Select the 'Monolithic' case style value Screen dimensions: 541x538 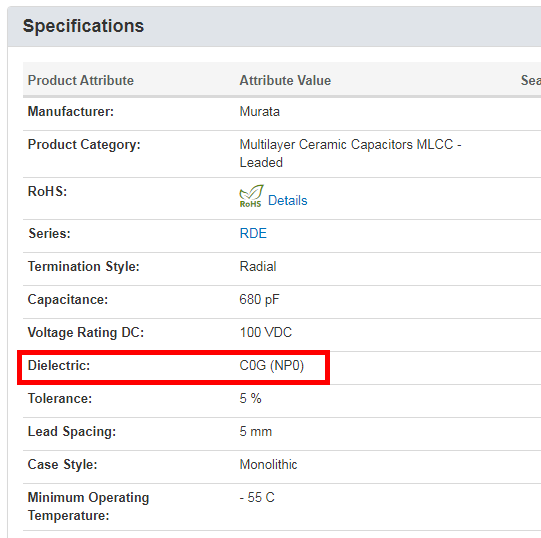pos(268,464)
